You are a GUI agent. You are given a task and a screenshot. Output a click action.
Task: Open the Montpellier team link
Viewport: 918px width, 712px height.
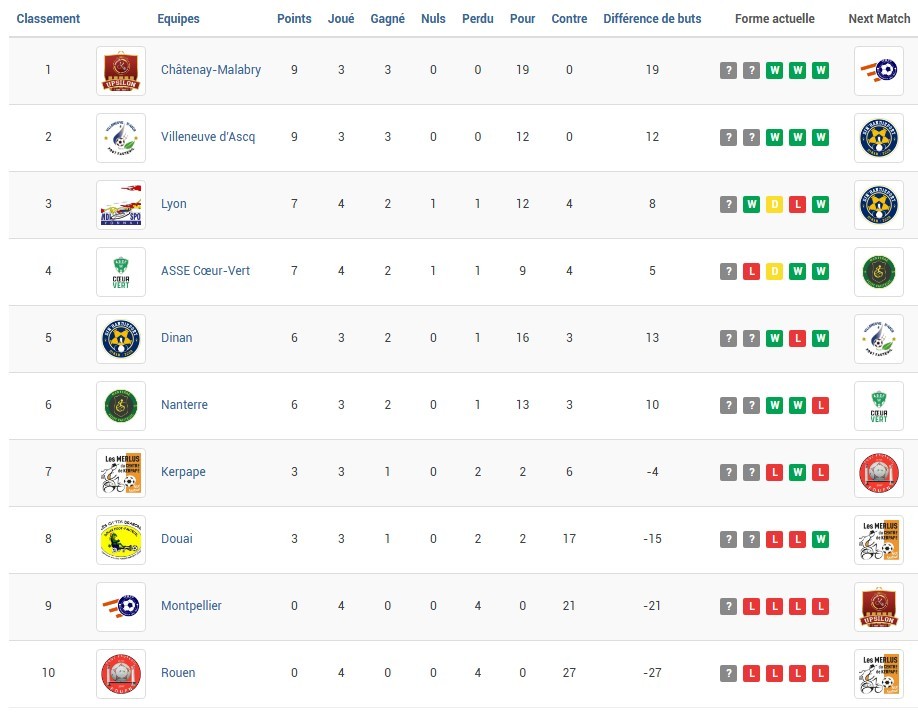[191, 606]
